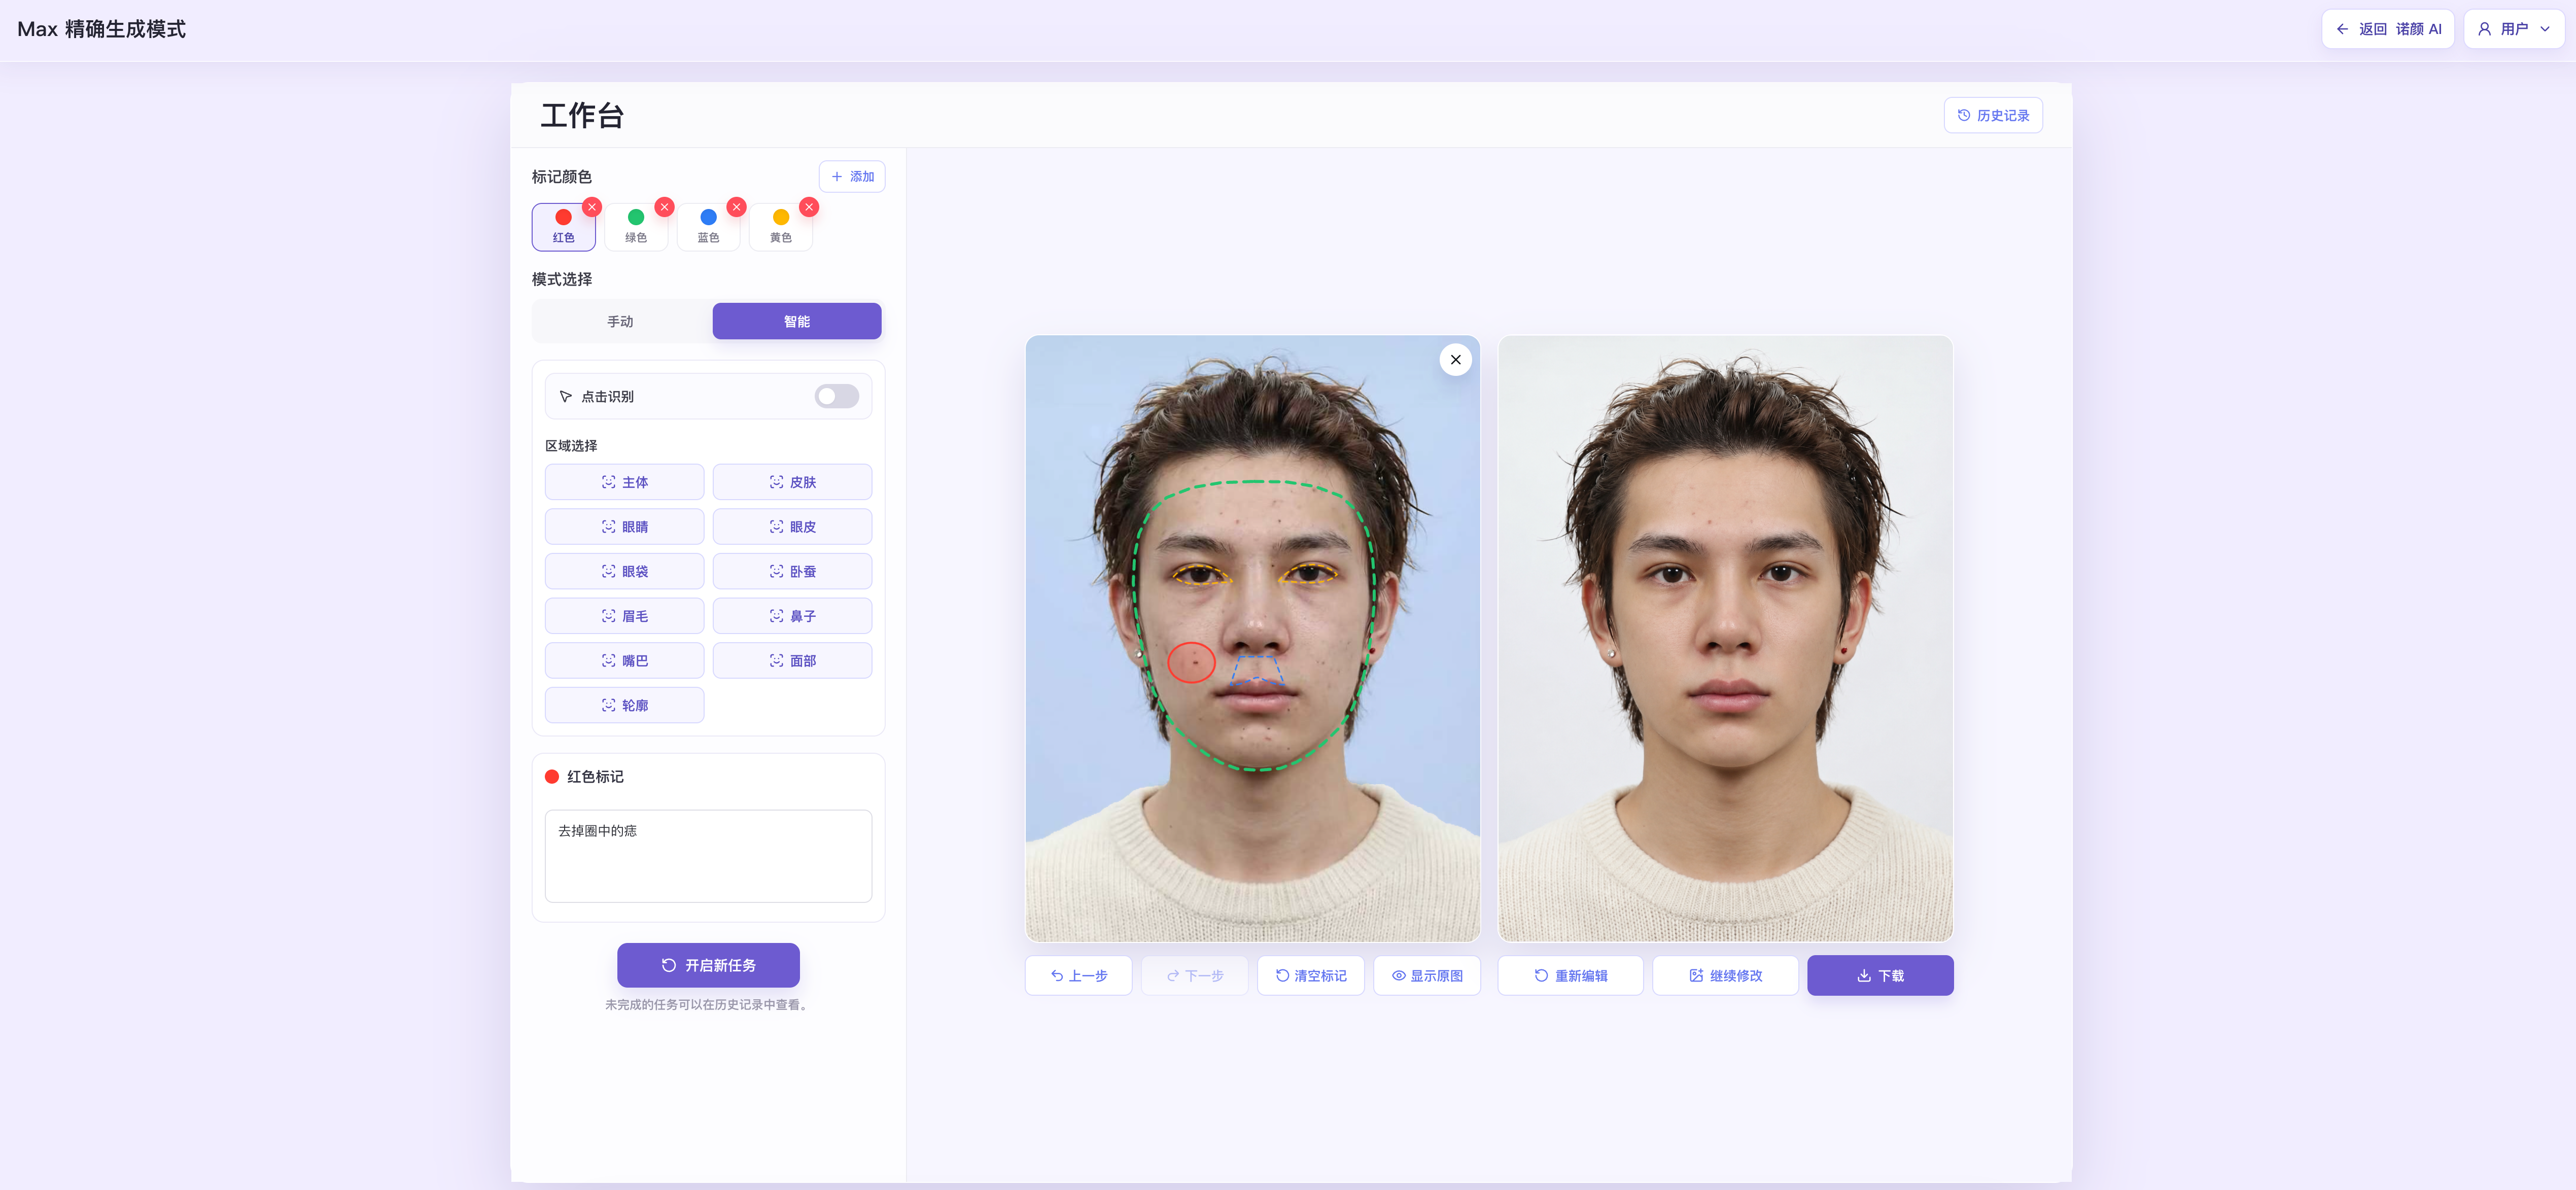Show original image with 显示原图
Screen dimensions: 2576x1190
[1426, 975]
